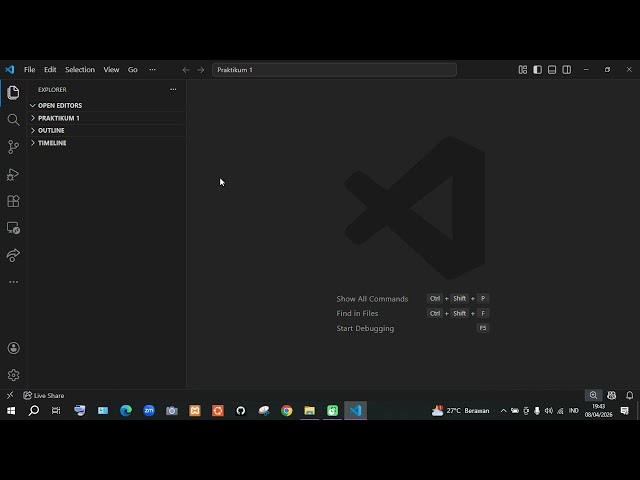Open the View menu
This screenshot has width=640, height=480.
click(x=111, y=70)
